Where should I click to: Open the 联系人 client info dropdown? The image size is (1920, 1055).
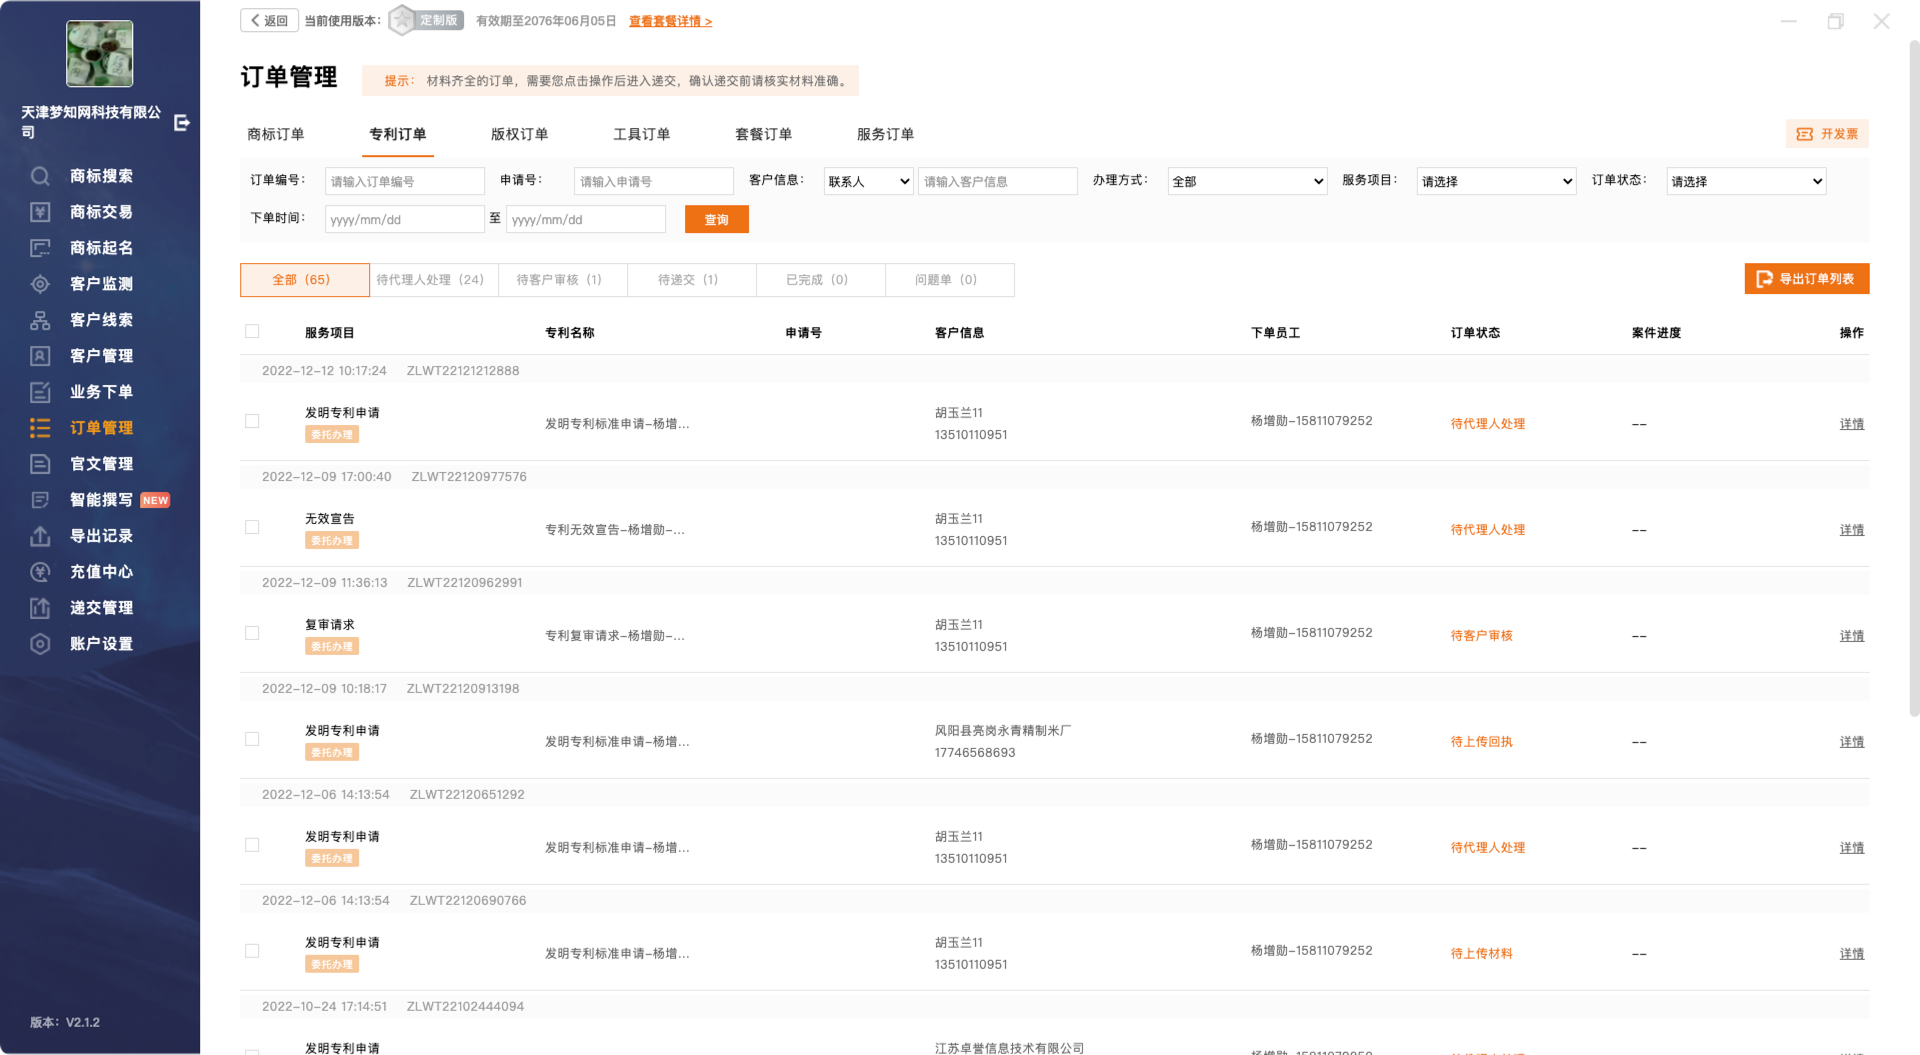point(868,181)
